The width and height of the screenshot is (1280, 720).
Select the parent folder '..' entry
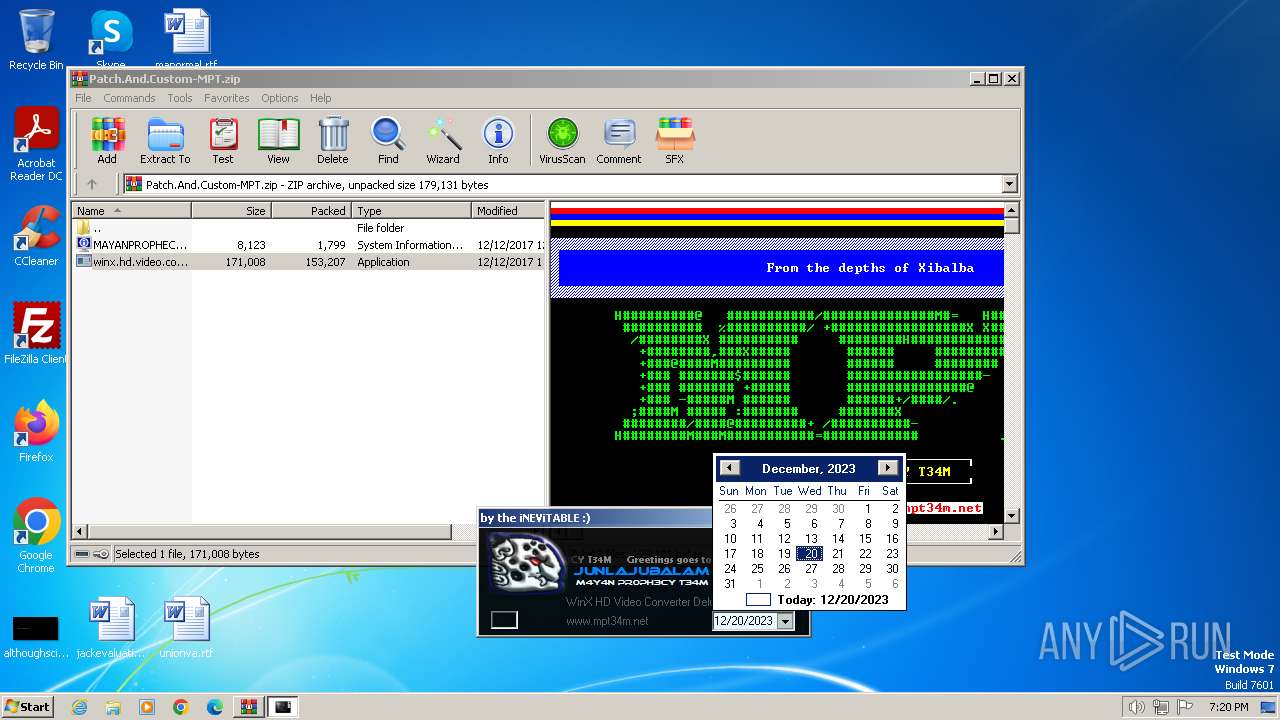pyautogui.click(x=308, y=228)
